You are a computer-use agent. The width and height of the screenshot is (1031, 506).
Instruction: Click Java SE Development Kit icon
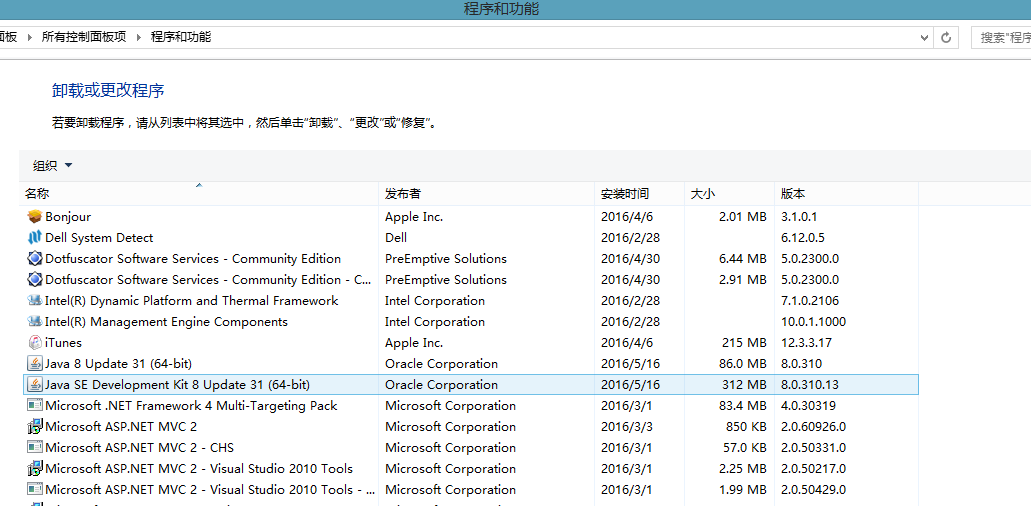coord(35,384)
